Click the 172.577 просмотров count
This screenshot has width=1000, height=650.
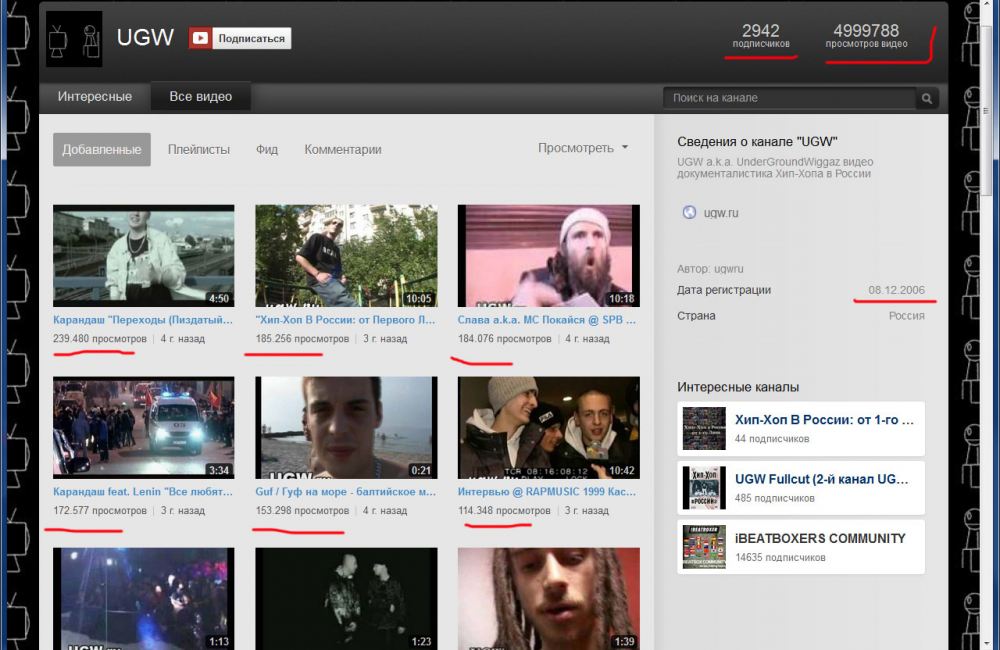click(x=99, y=511)
